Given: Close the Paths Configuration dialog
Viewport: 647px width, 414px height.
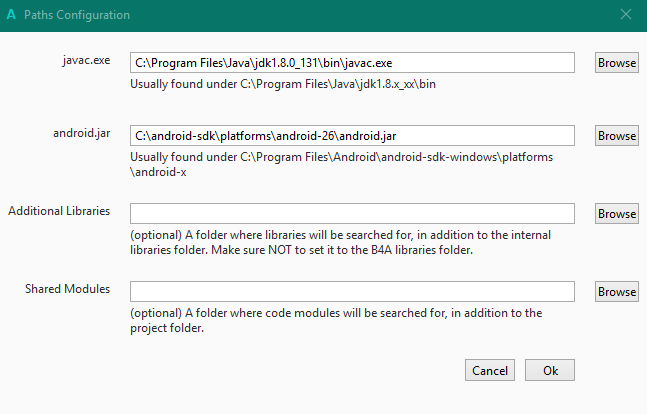Looking at the screenshot, I should [x=626, y=15].
